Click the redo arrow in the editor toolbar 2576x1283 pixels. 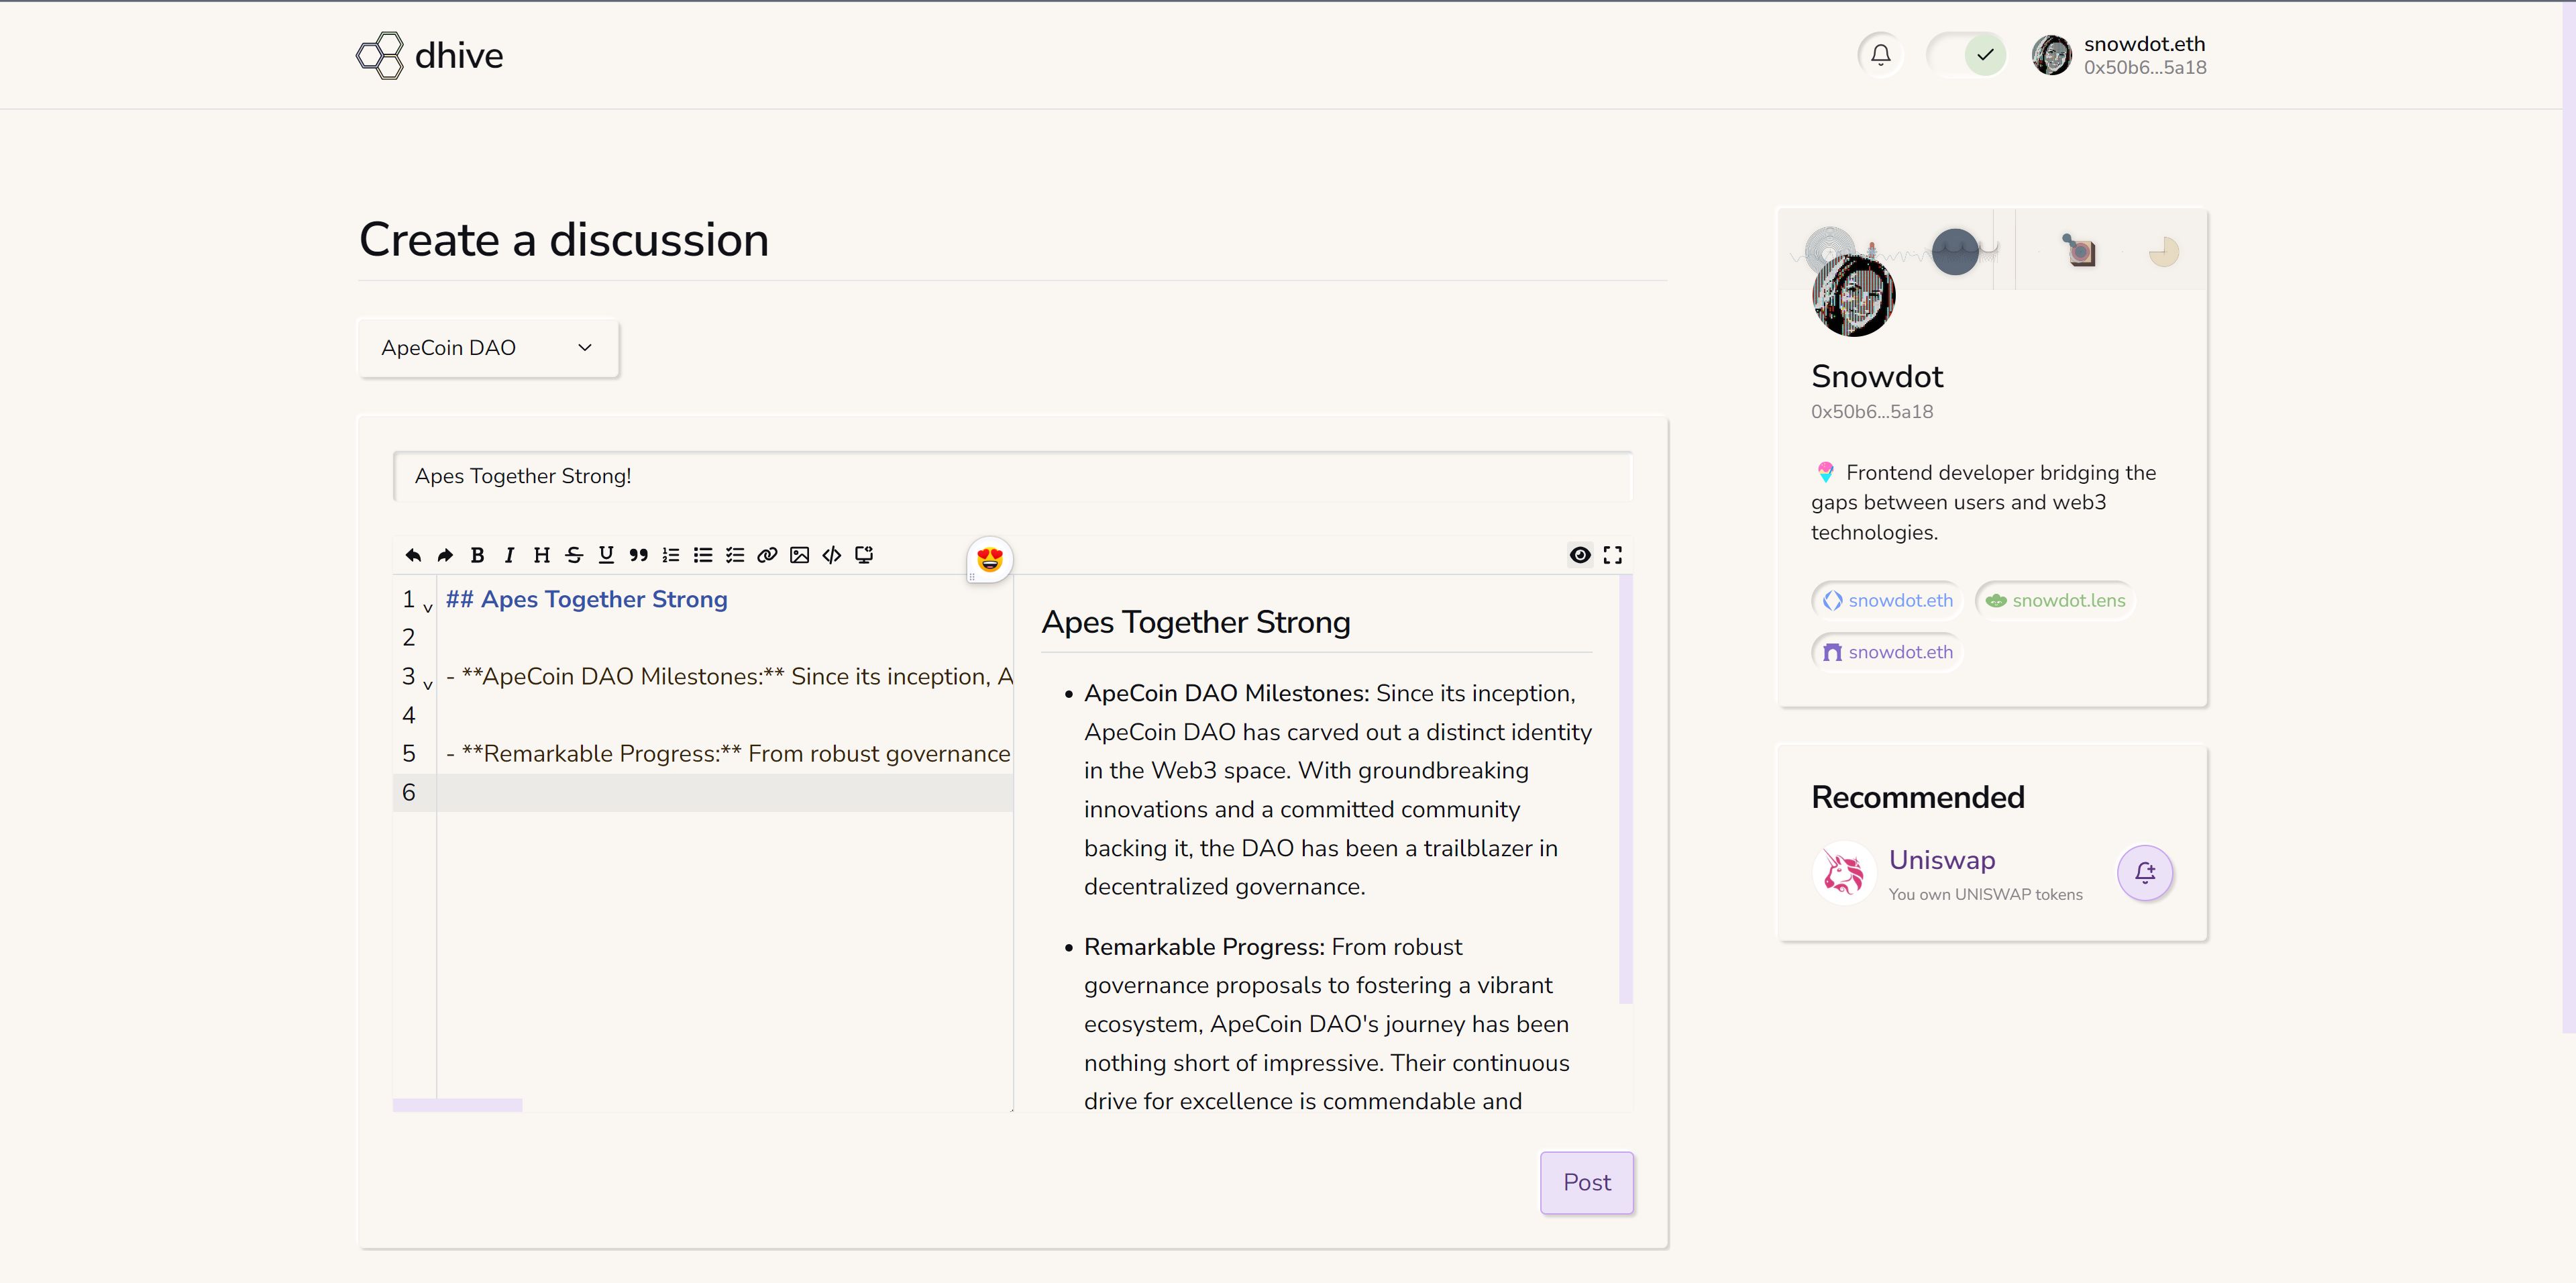[445, 555]
